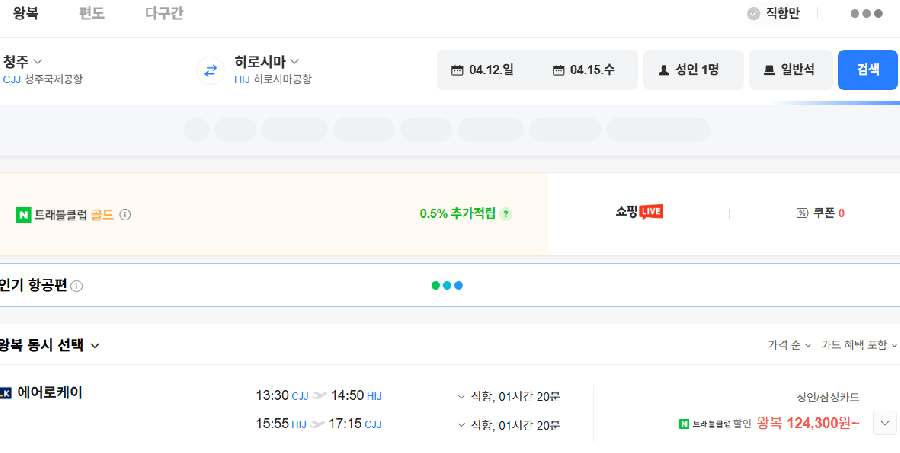Screen dimensions: 900x453
Task: Open the 쿠폰 coupon section
Action: pyautogui.click(x=820, y=213)
